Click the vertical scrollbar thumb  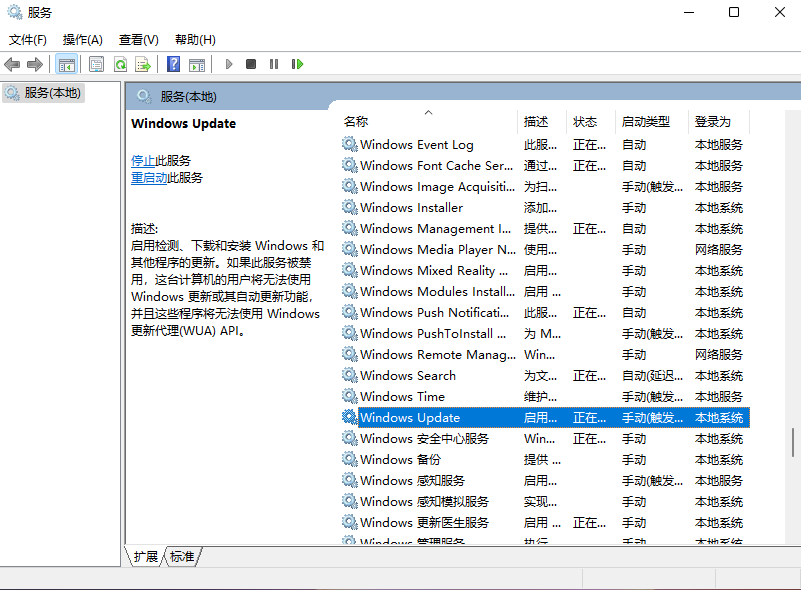point(793,442)
